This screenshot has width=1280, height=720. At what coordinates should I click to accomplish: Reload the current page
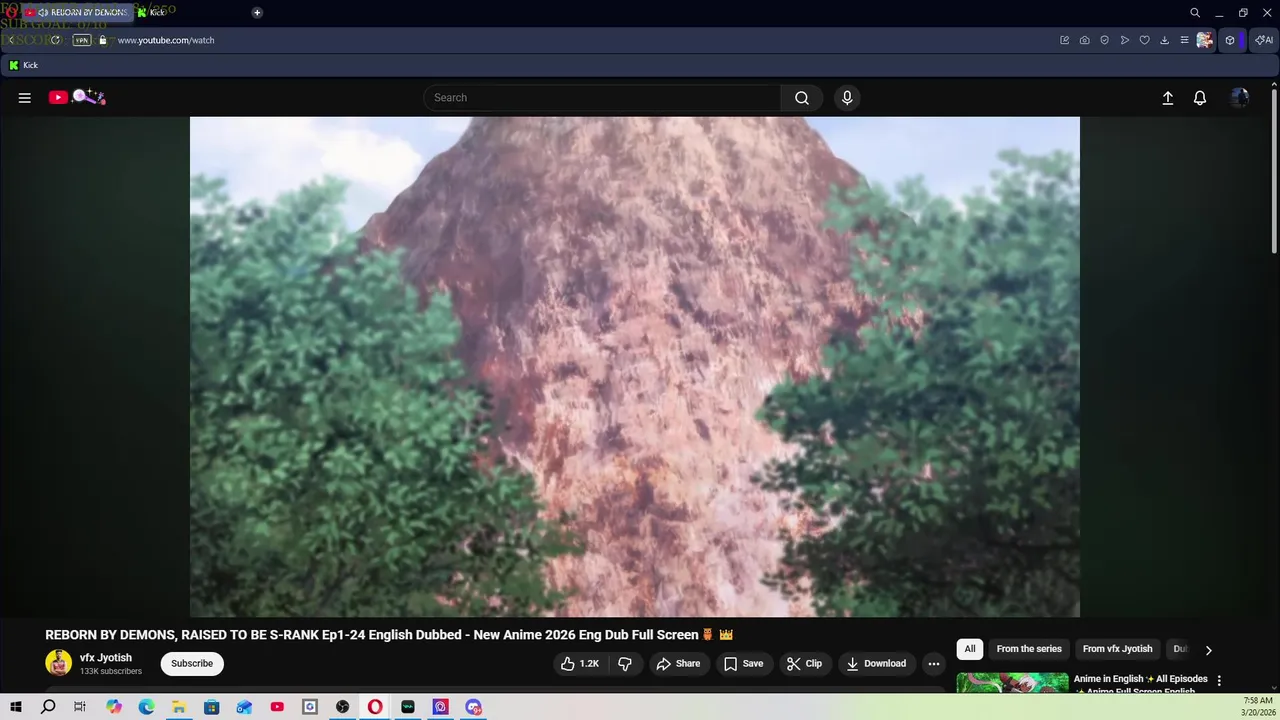point(56,40)
